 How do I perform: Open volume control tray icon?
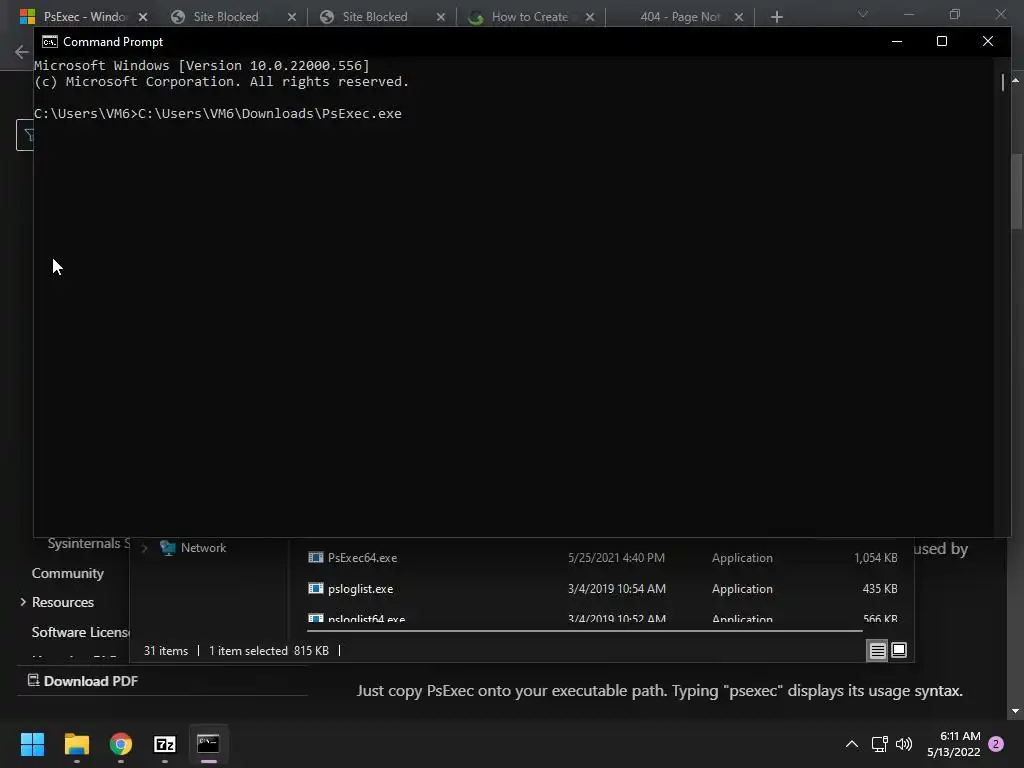point(904,744)
